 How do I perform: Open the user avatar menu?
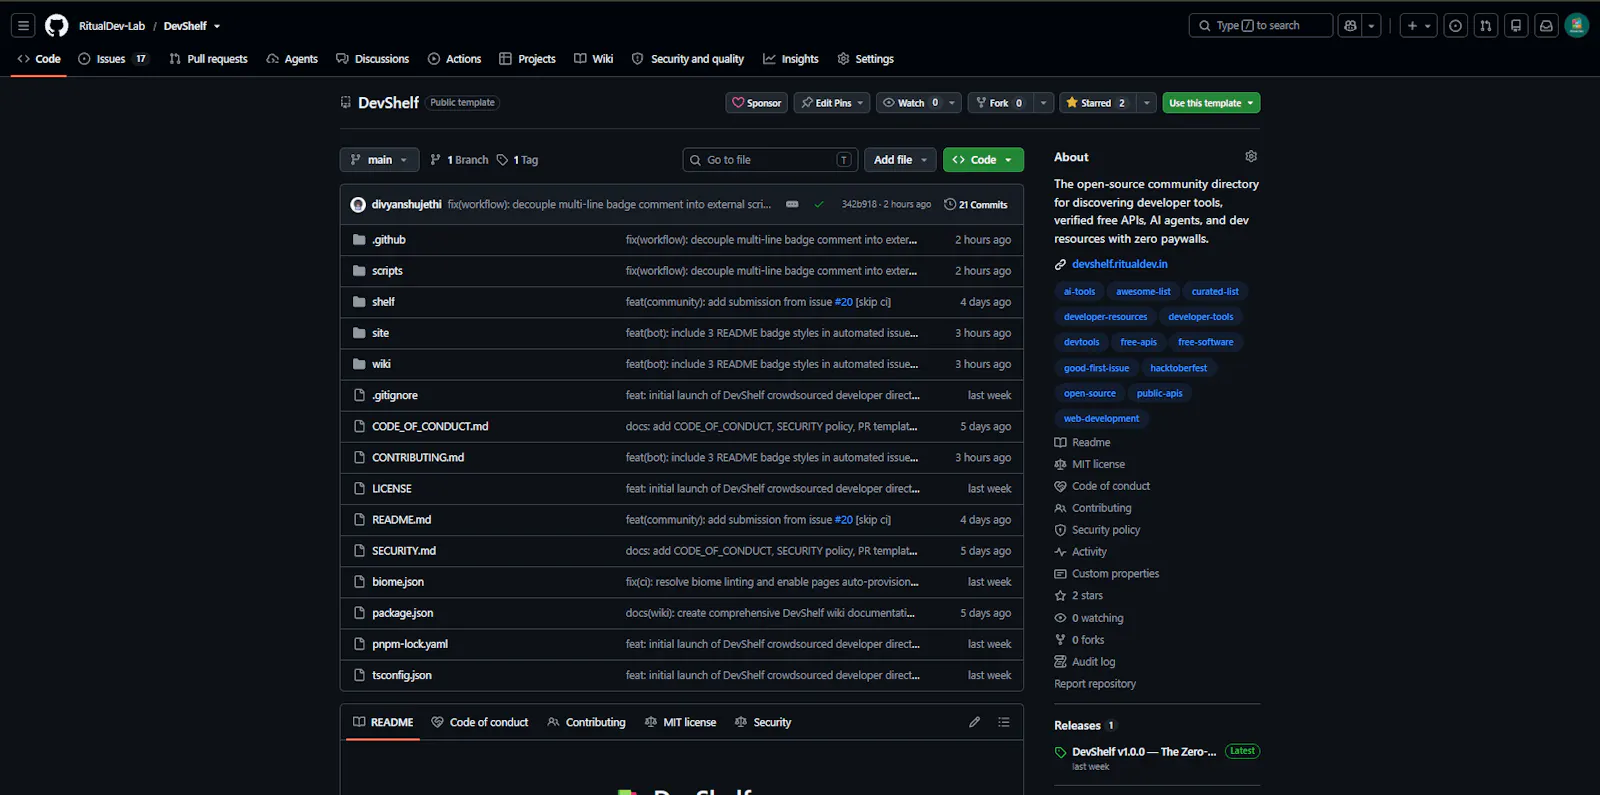[x=1577, y=26]
